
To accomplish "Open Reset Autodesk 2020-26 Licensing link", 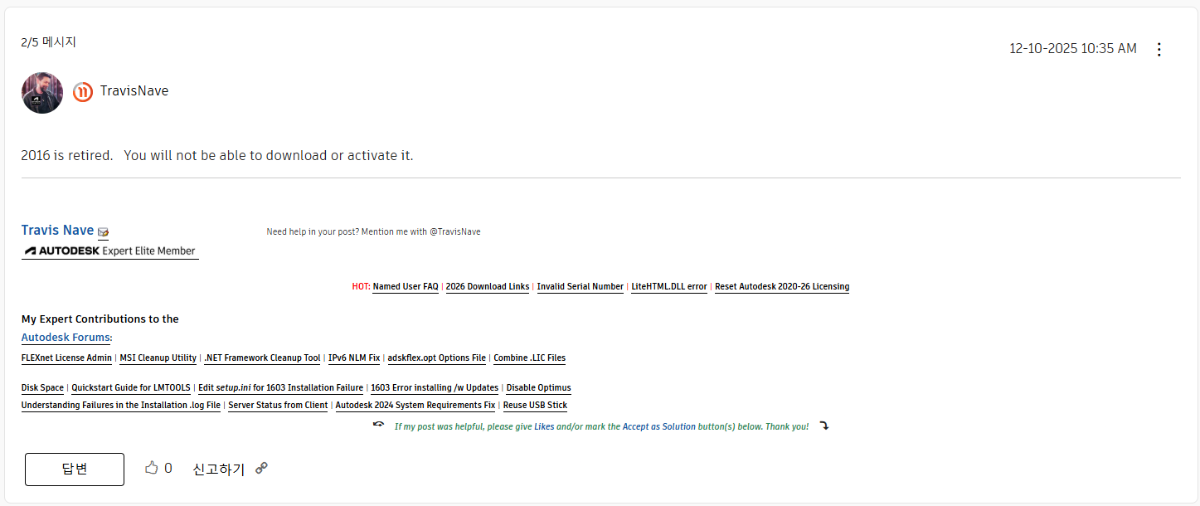I will [782, 287].
